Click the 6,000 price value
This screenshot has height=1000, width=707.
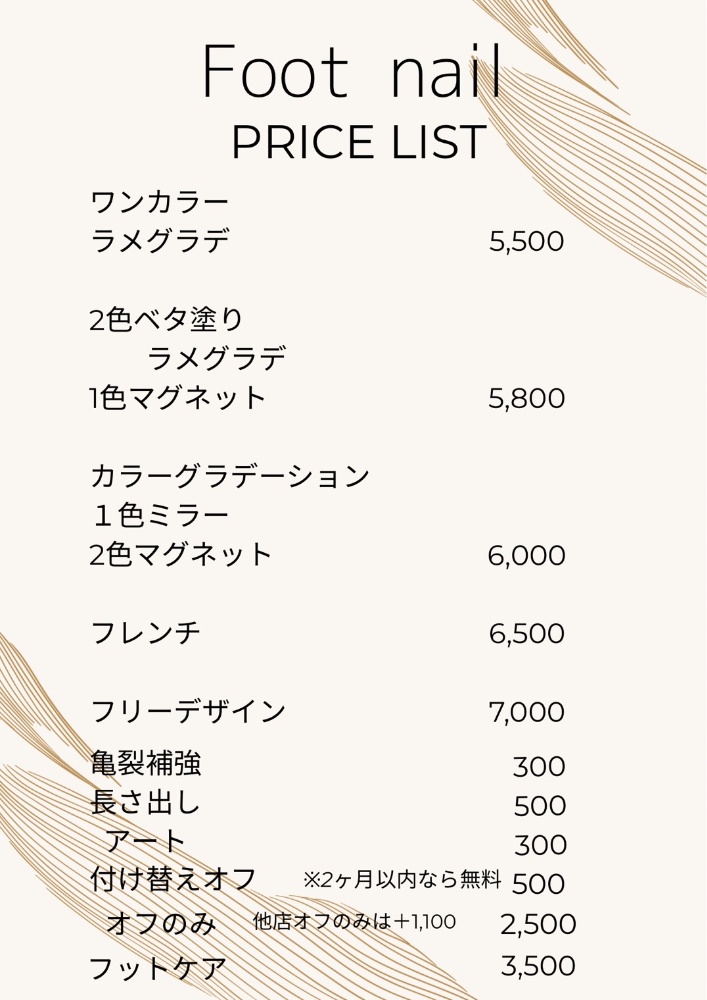point(526,556)
